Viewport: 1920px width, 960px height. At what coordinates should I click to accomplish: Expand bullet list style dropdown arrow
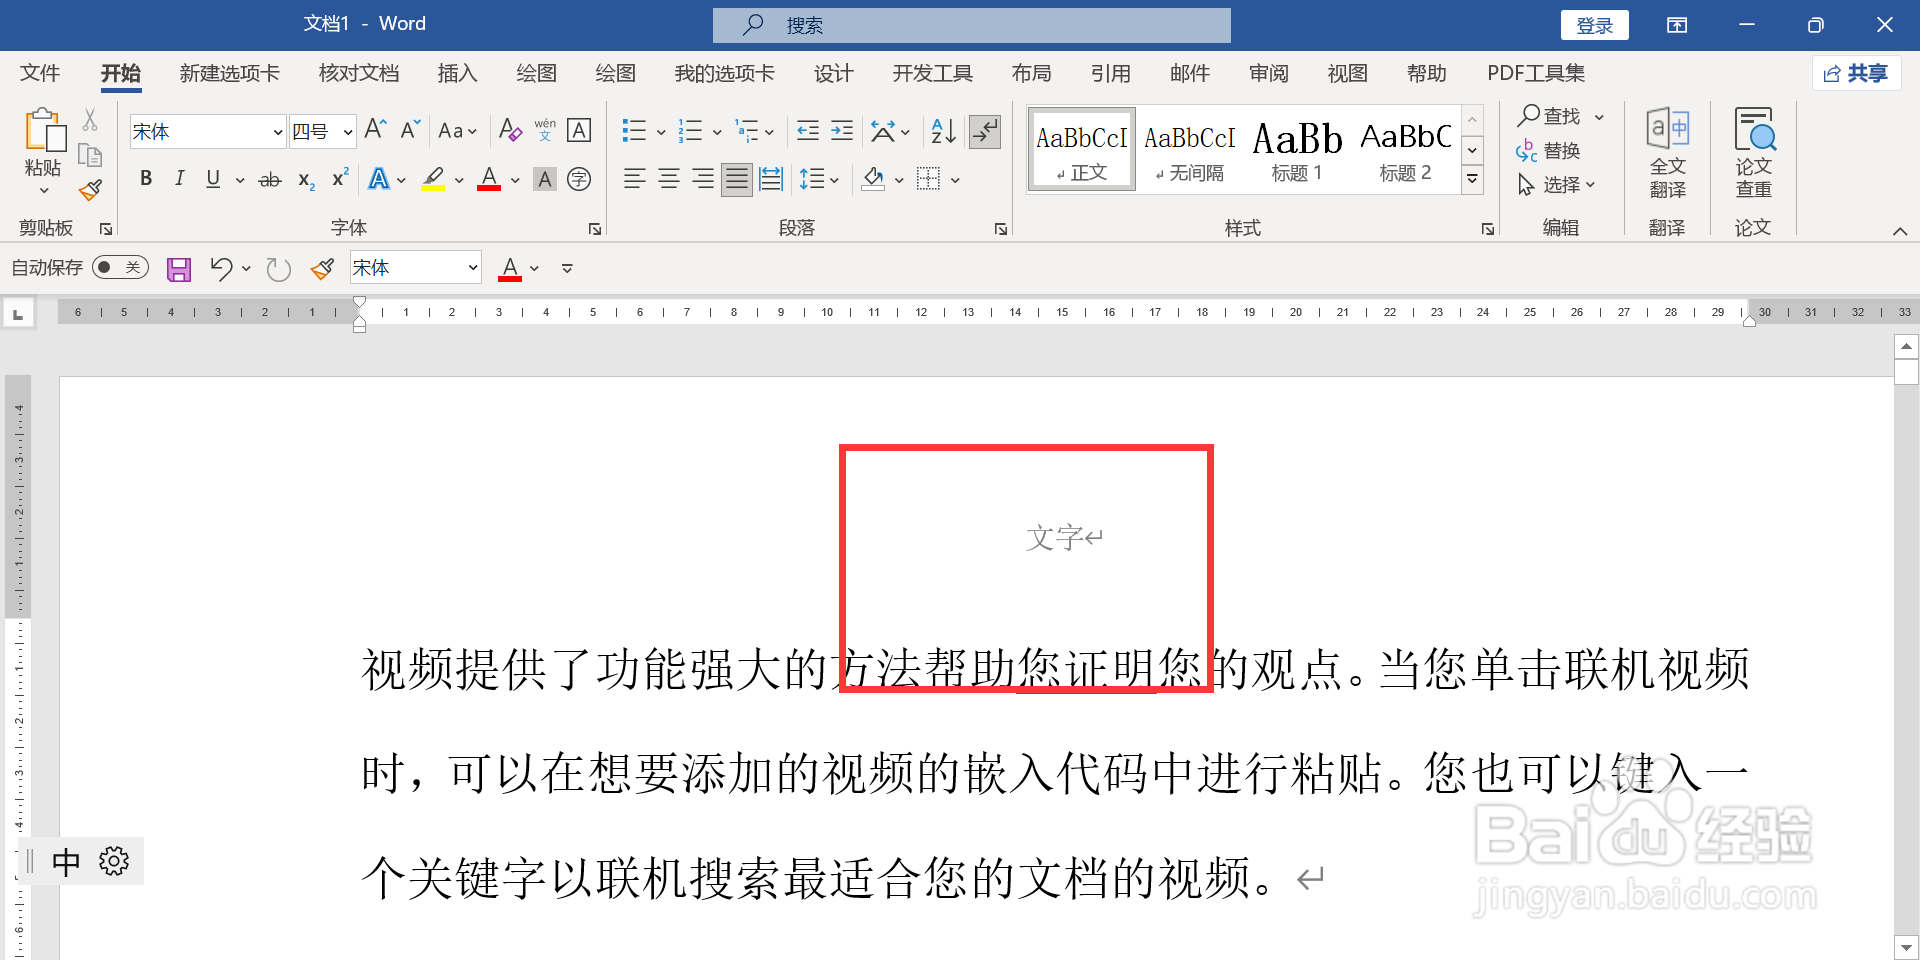click(661, 132)
